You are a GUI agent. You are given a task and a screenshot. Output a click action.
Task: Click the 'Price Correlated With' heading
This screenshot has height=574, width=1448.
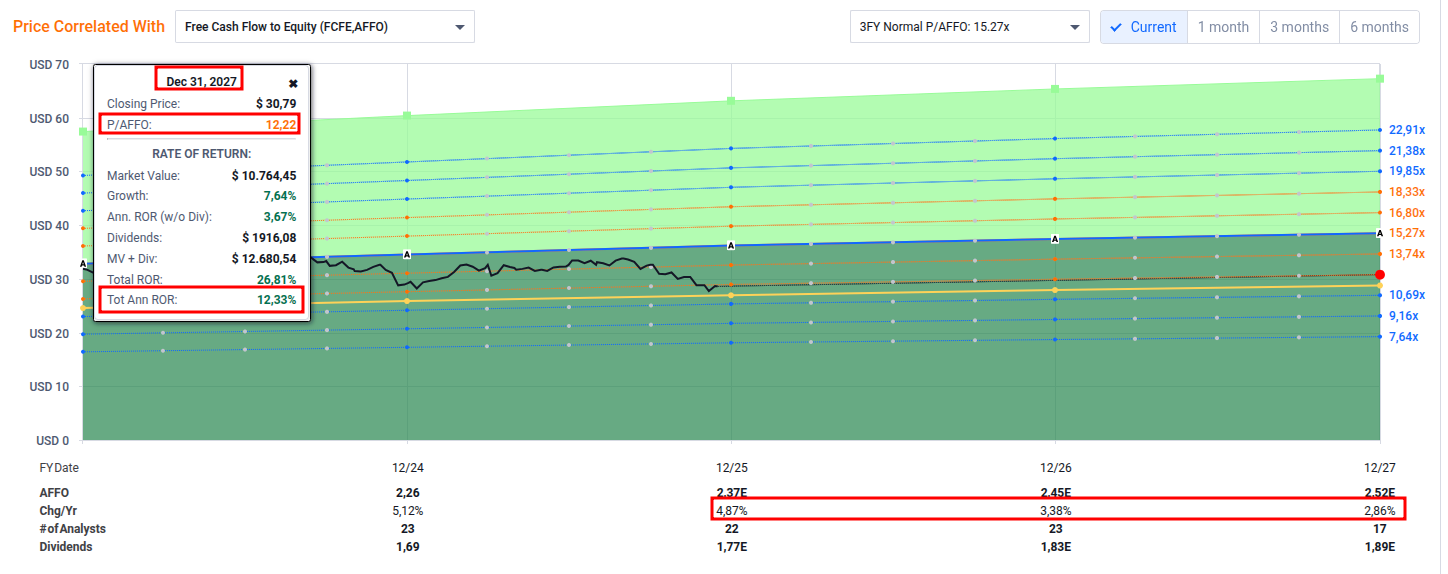[89, 27]
